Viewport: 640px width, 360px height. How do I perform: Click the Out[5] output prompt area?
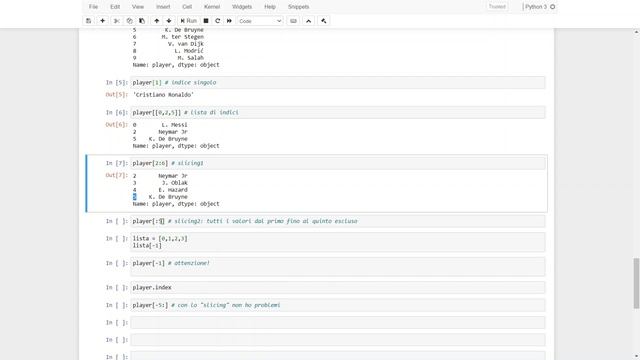pos(116,95)
